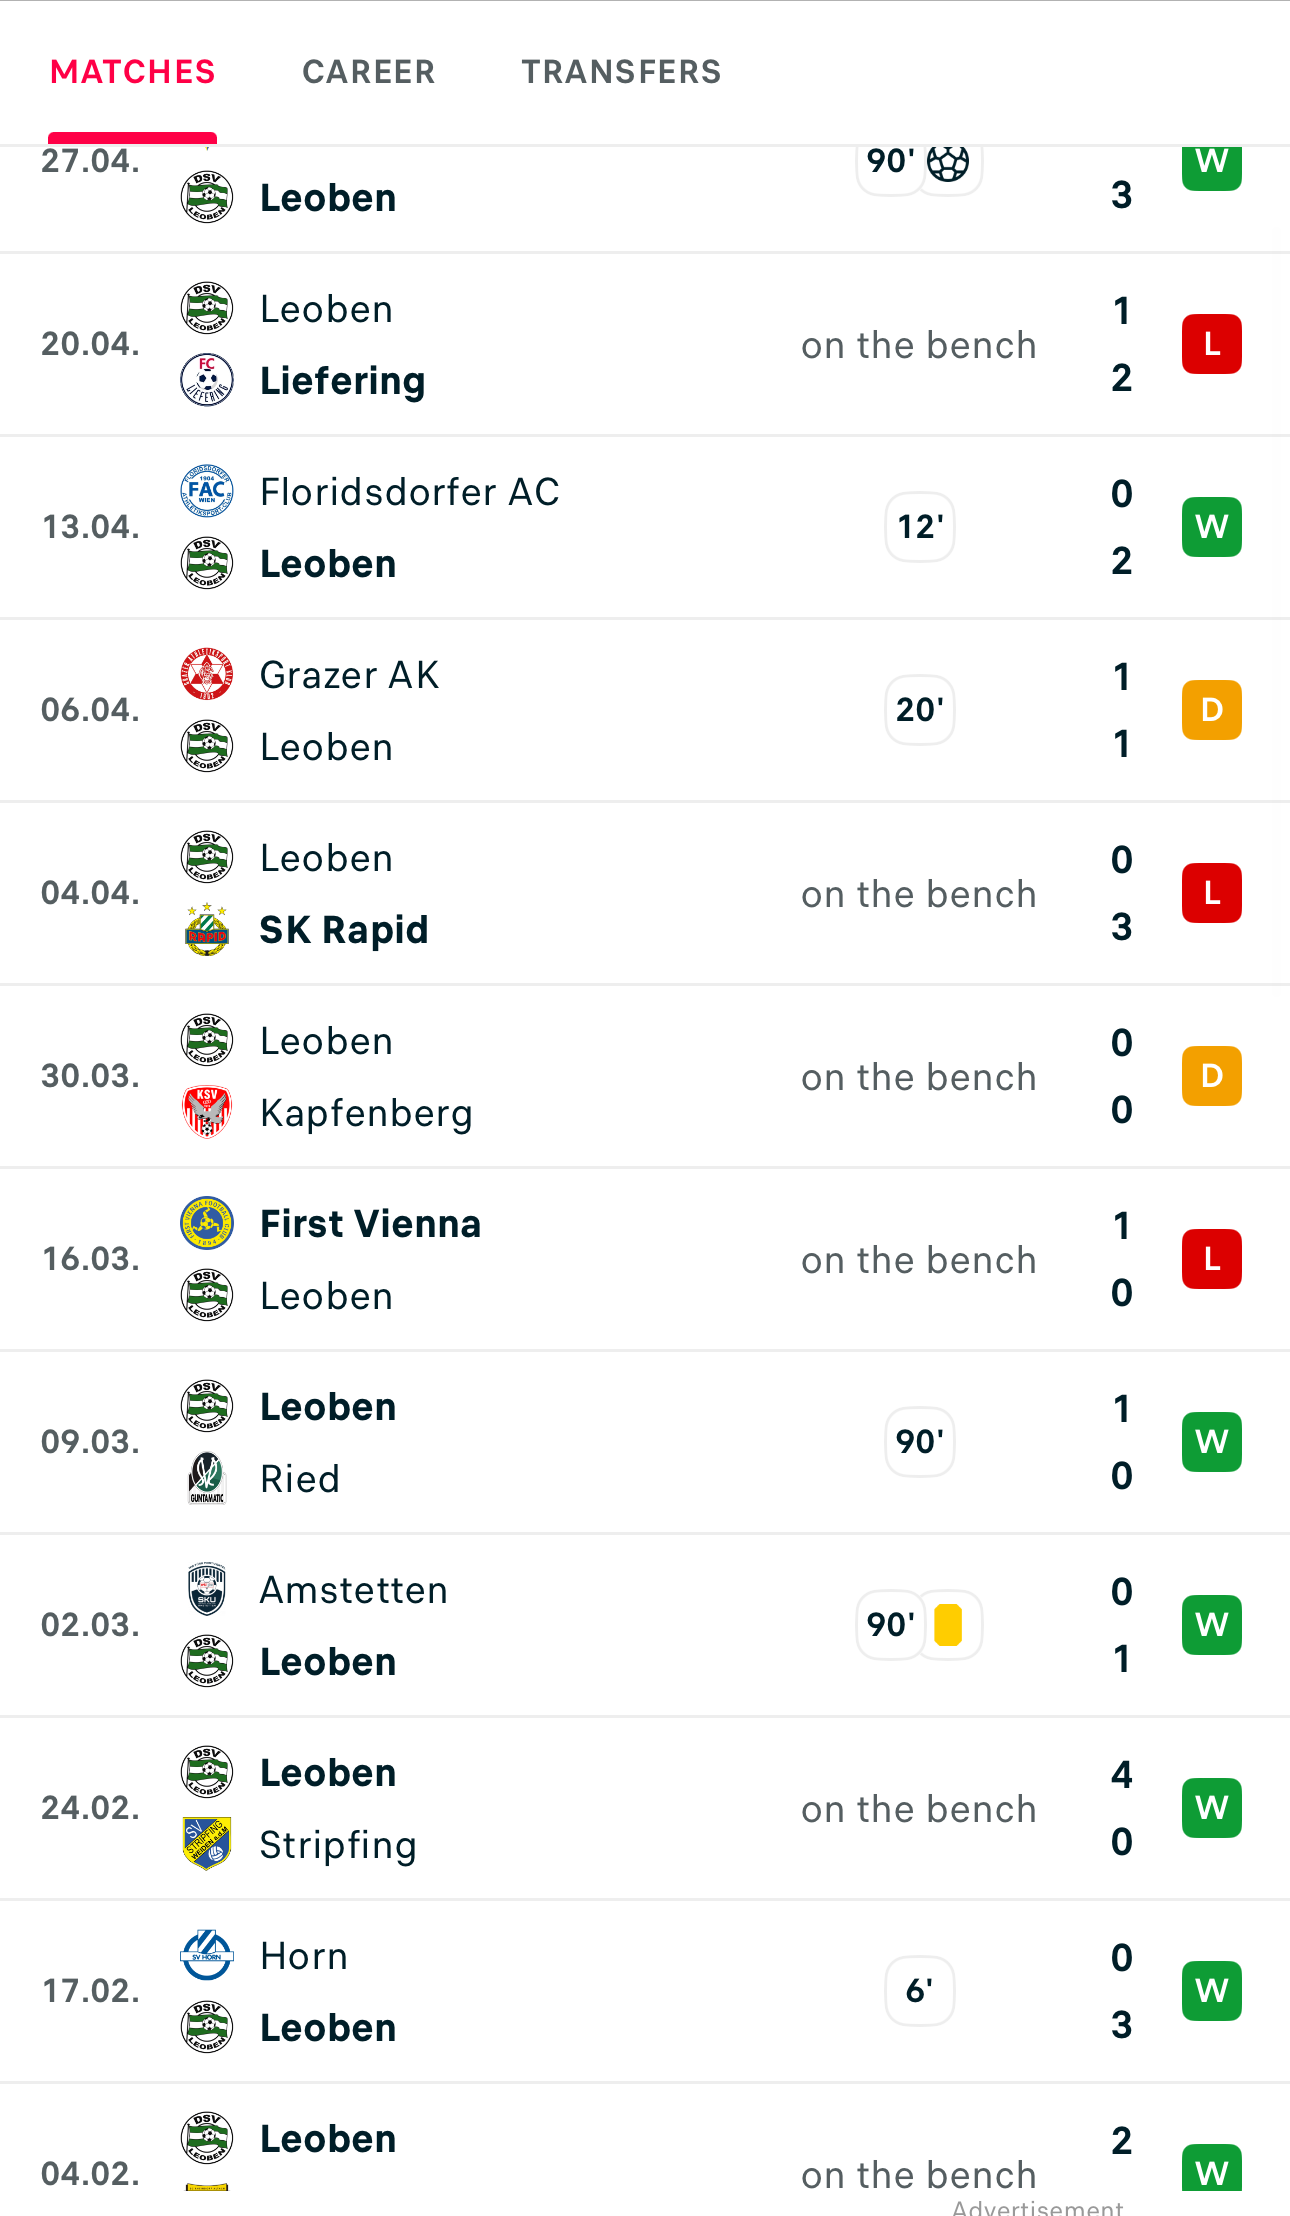Tap the red L badge for SK Rapid match

coord(1212,893)
